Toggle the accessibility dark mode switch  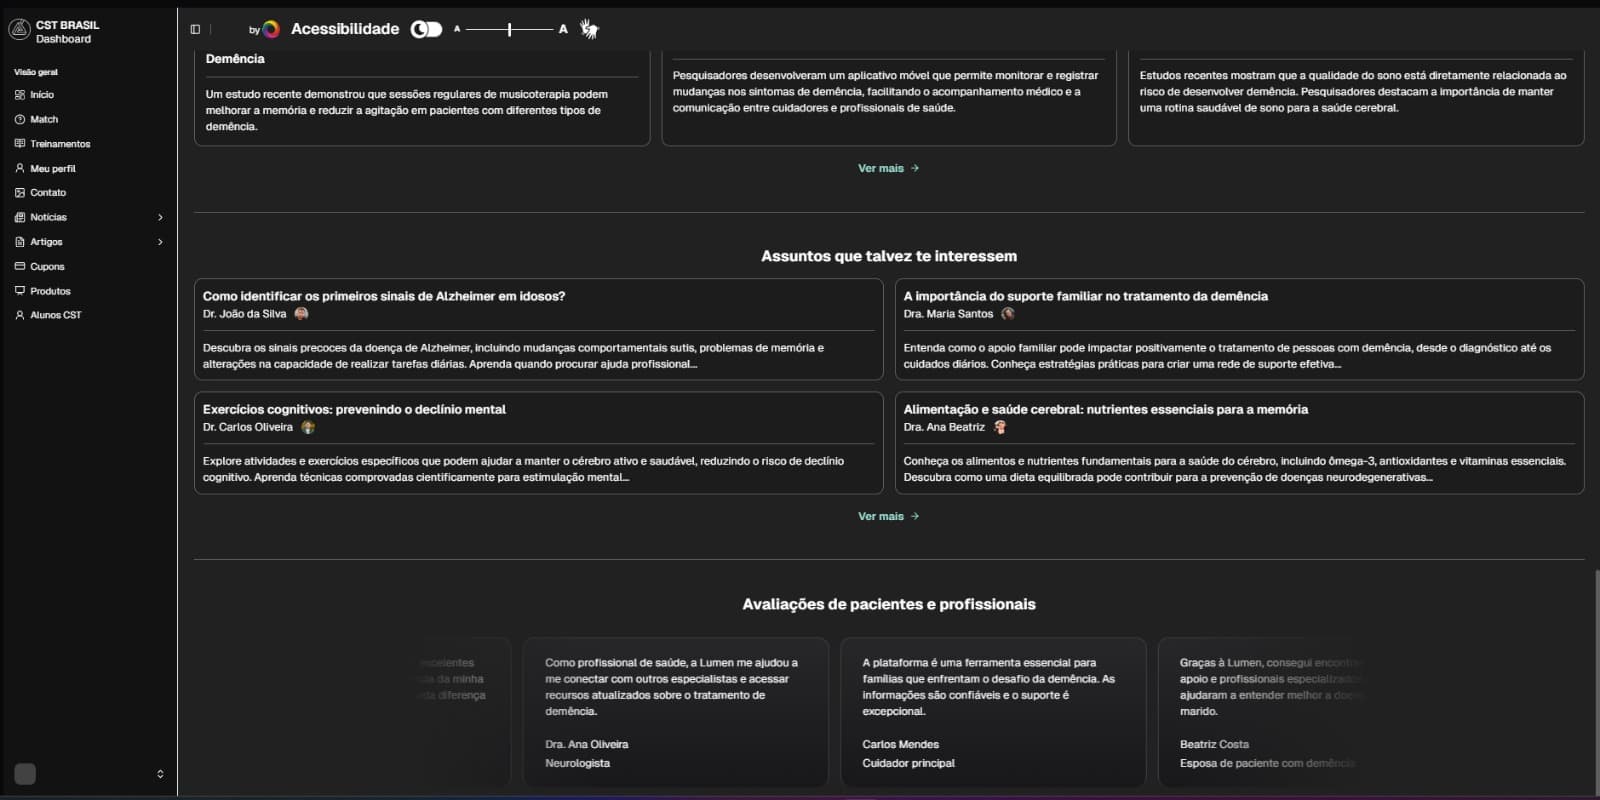pyautogui.click(x=427, y=29)
